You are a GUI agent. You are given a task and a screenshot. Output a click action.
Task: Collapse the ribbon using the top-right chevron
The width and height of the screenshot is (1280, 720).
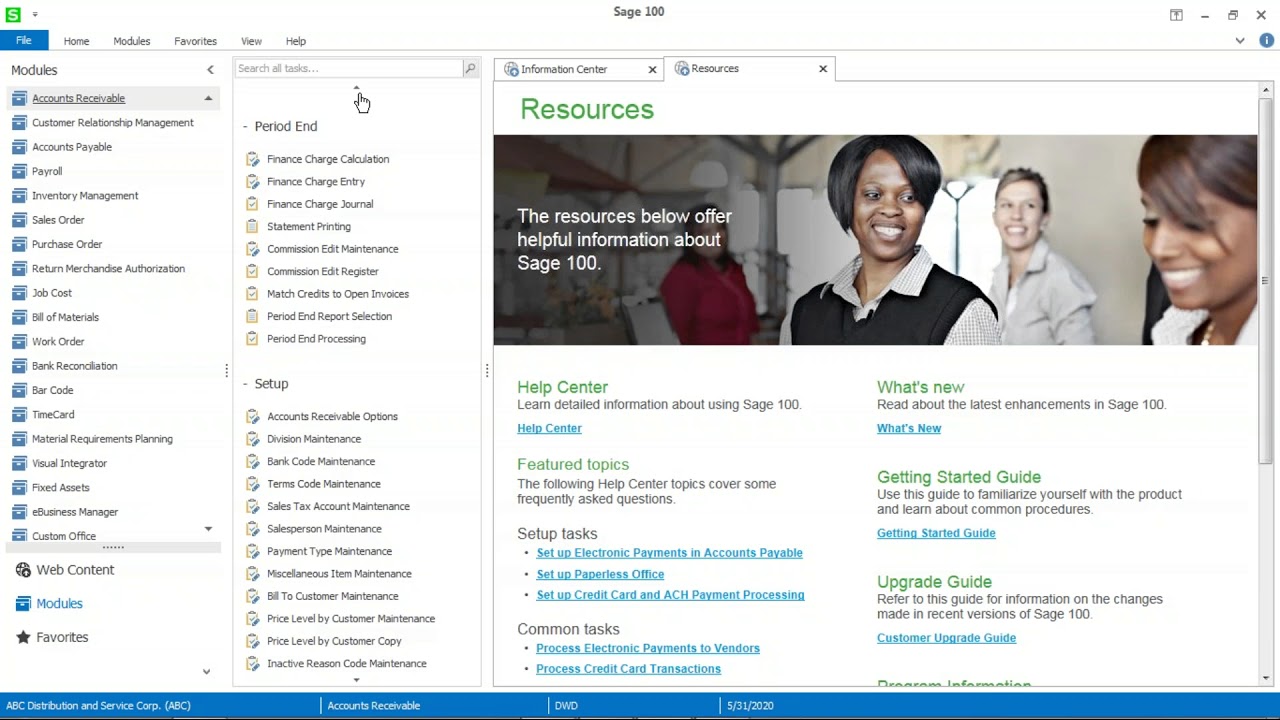1240,41
